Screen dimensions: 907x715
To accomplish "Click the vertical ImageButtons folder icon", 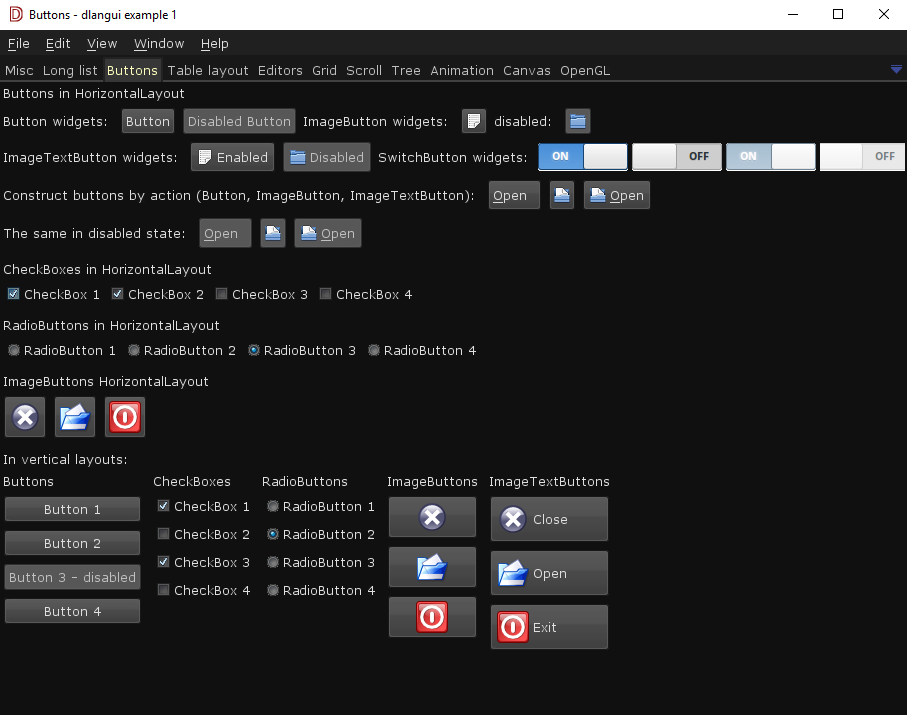I will tap(432, 568).
